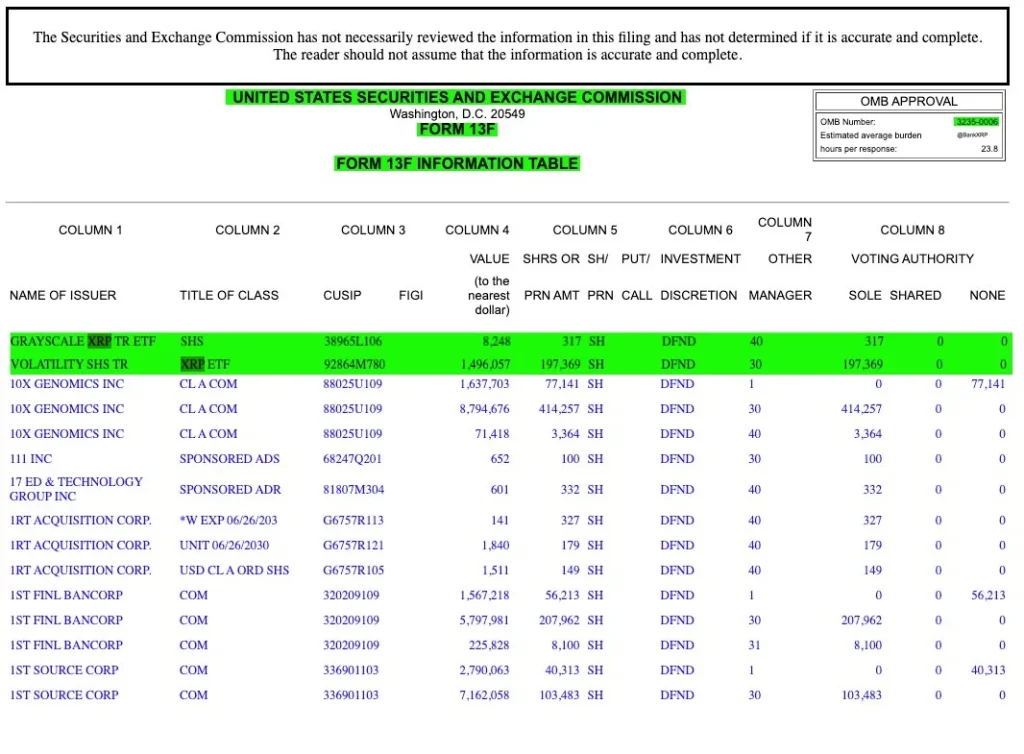Click the 'PRN AMT' column label
The height and width of the screenshot is (754, 1024).
[x=551, y=295]
